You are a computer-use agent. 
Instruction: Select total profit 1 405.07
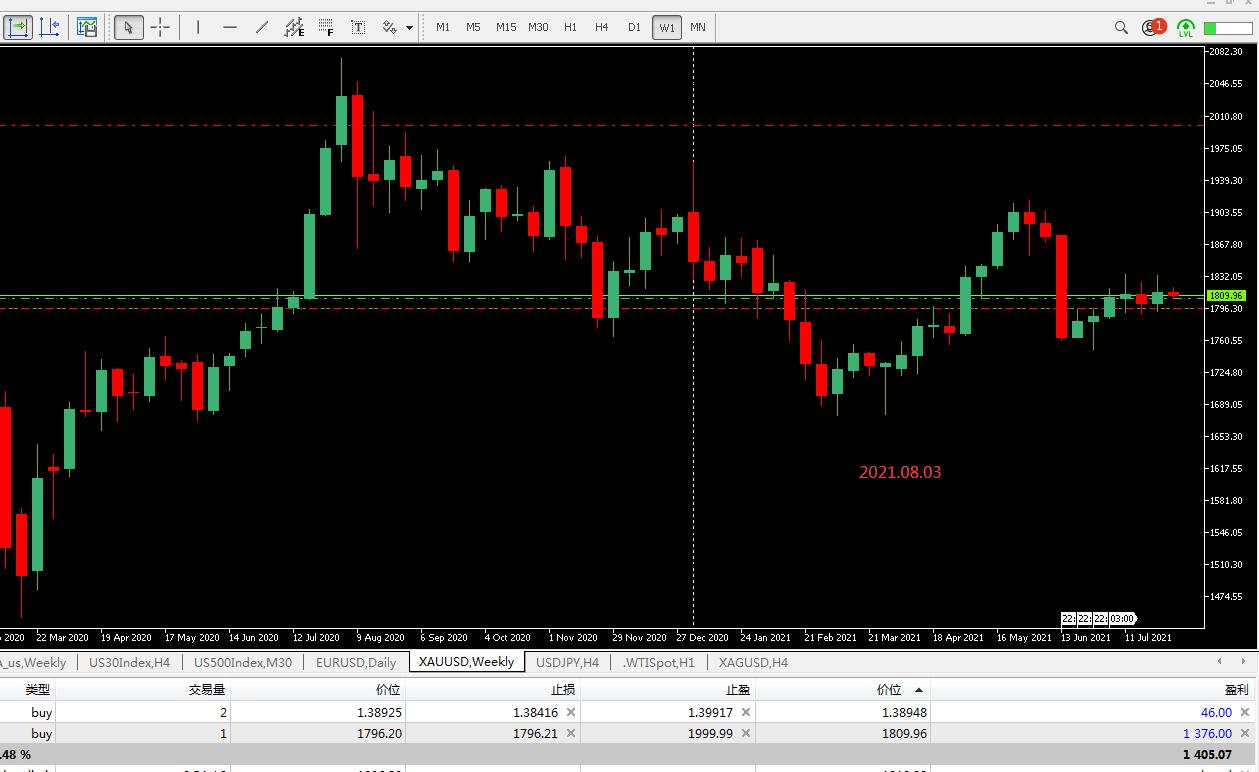pos(1207,754)
